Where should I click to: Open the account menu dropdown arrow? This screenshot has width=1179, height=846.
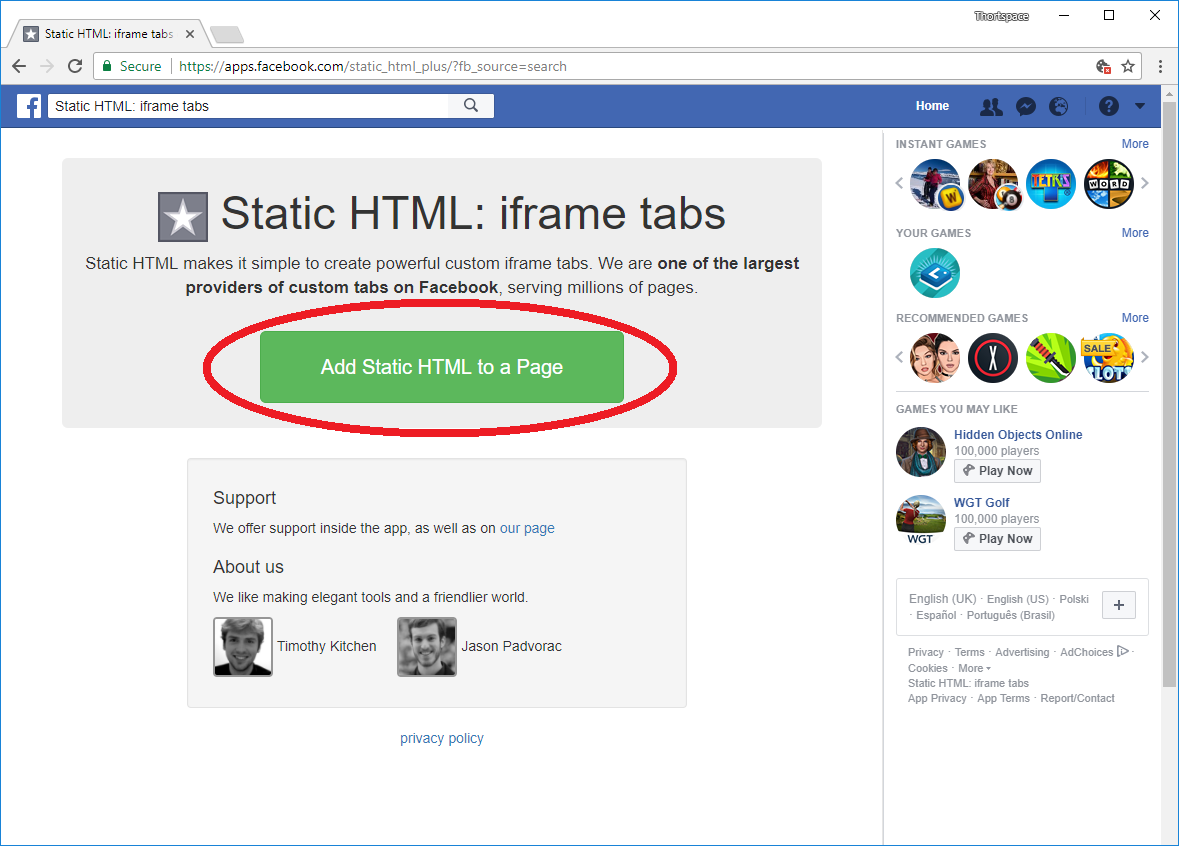tap(1140, 106)
